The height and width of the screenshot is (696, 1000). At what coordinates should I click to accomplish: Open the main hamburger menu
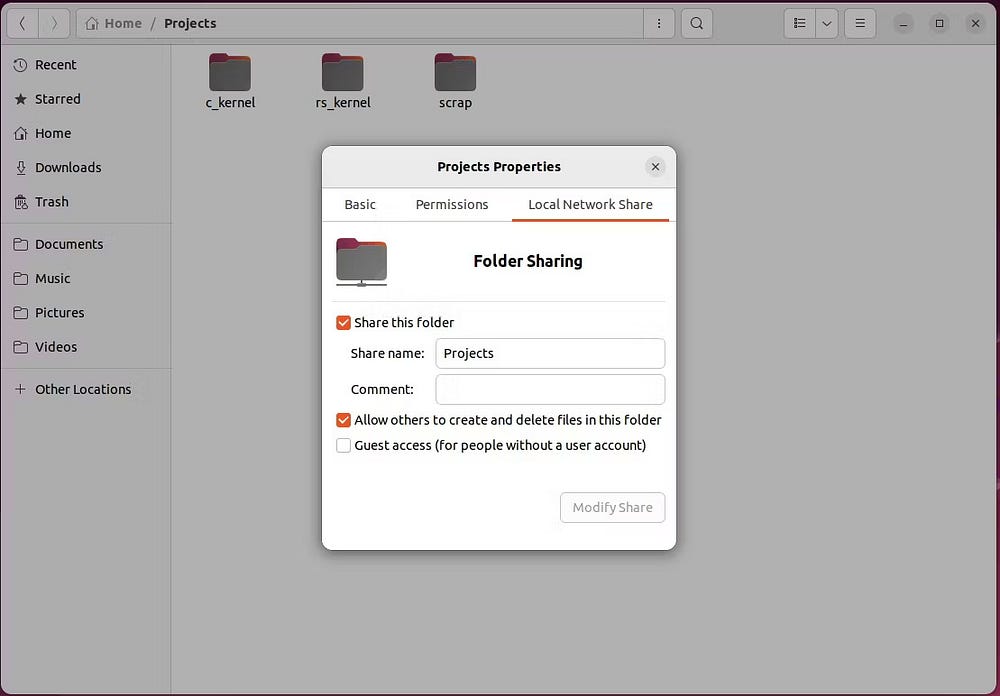click(859, 22)
